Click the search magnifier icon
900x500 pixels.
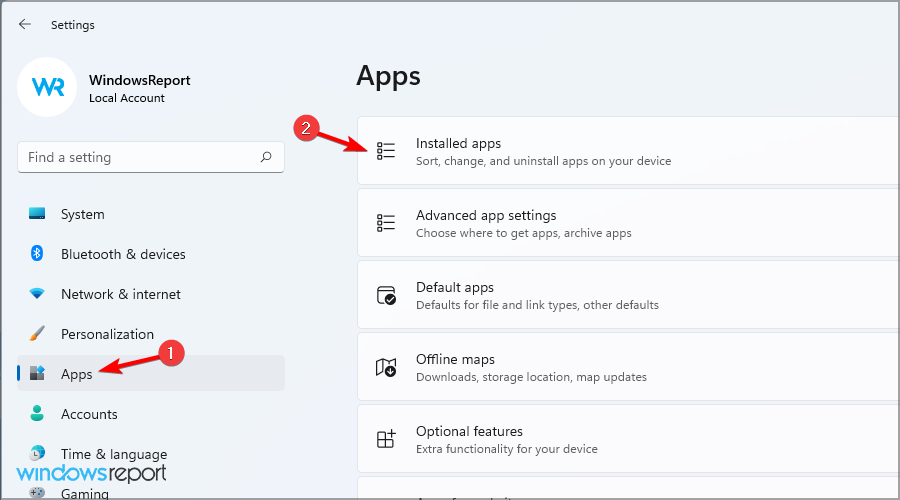point(266,157)
